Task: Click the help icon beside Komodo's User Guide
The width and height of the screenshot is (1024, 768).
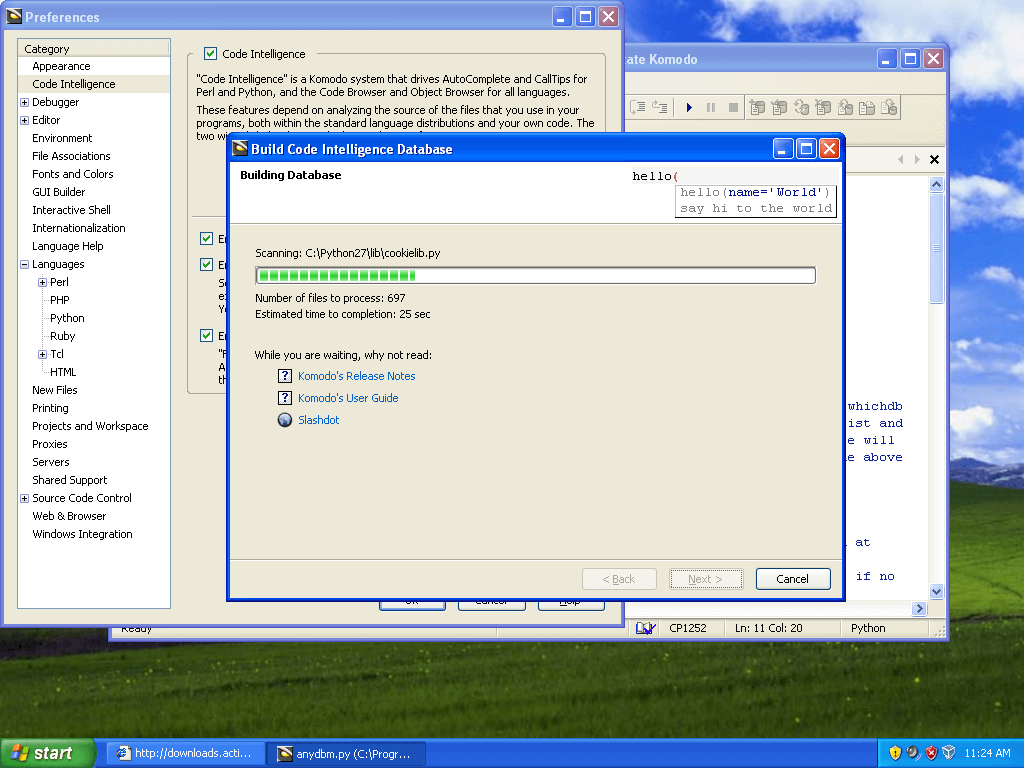Action: pyautogui.click(x=285, y=398)
